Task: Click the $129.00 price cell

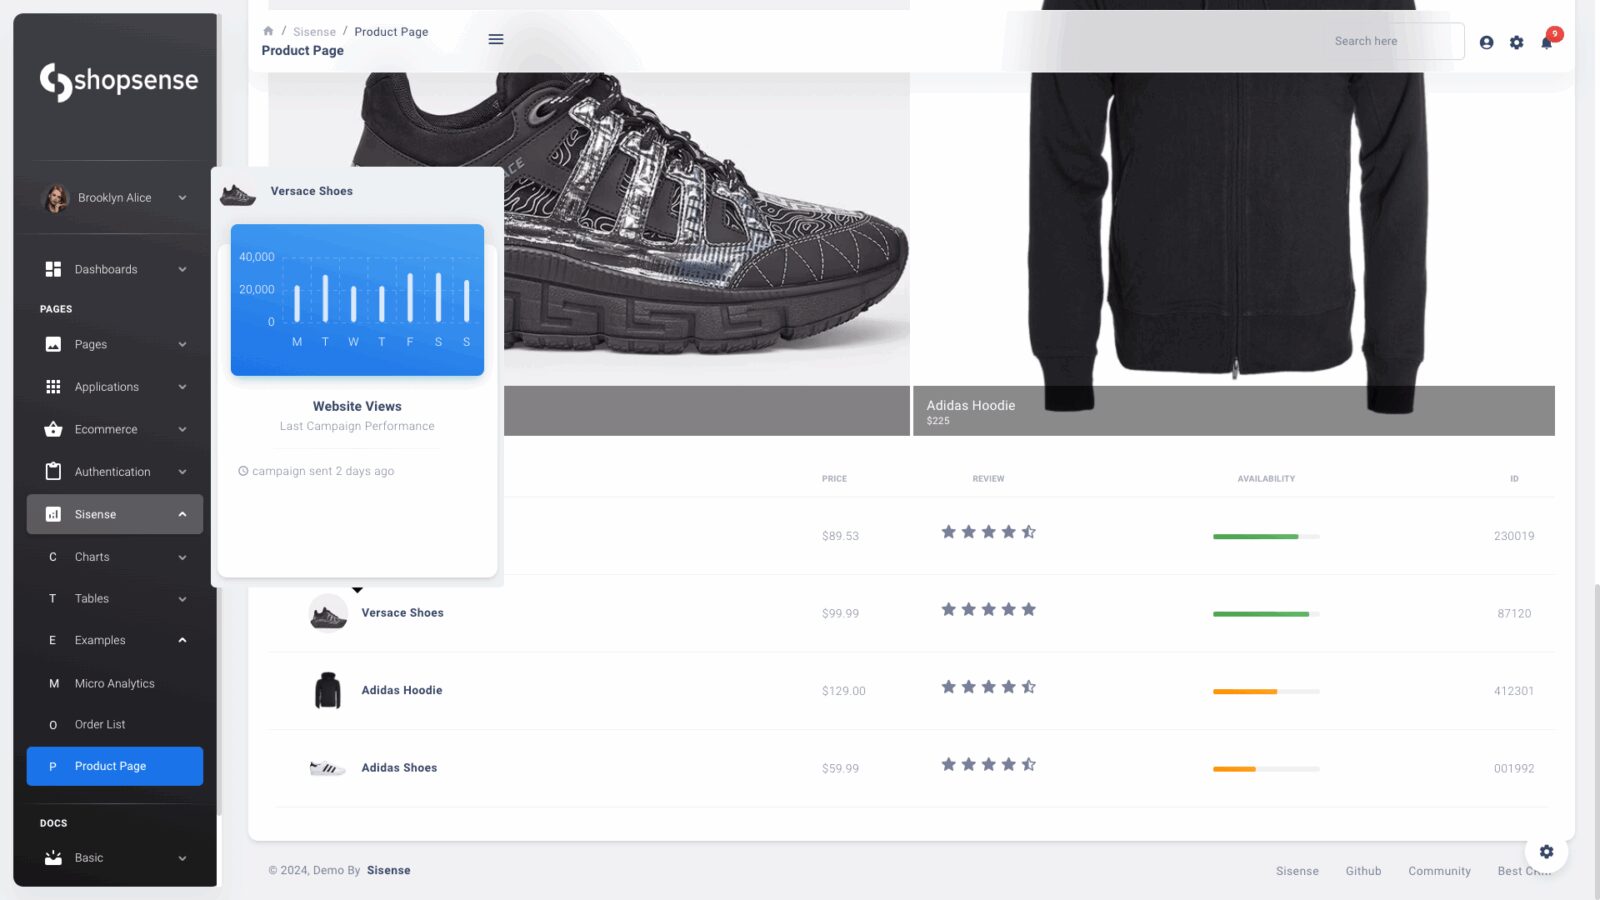Action: pos(843,691)
